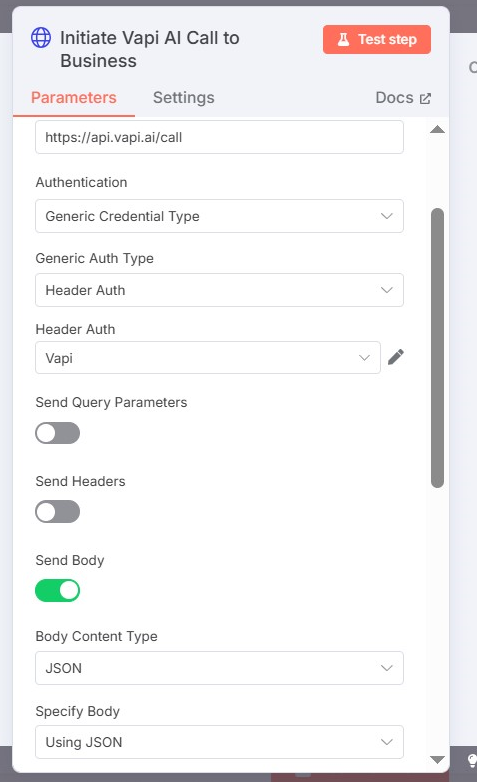Enable the Send Query Parameters toggle

pyautogui.click(x=57, y=433)
